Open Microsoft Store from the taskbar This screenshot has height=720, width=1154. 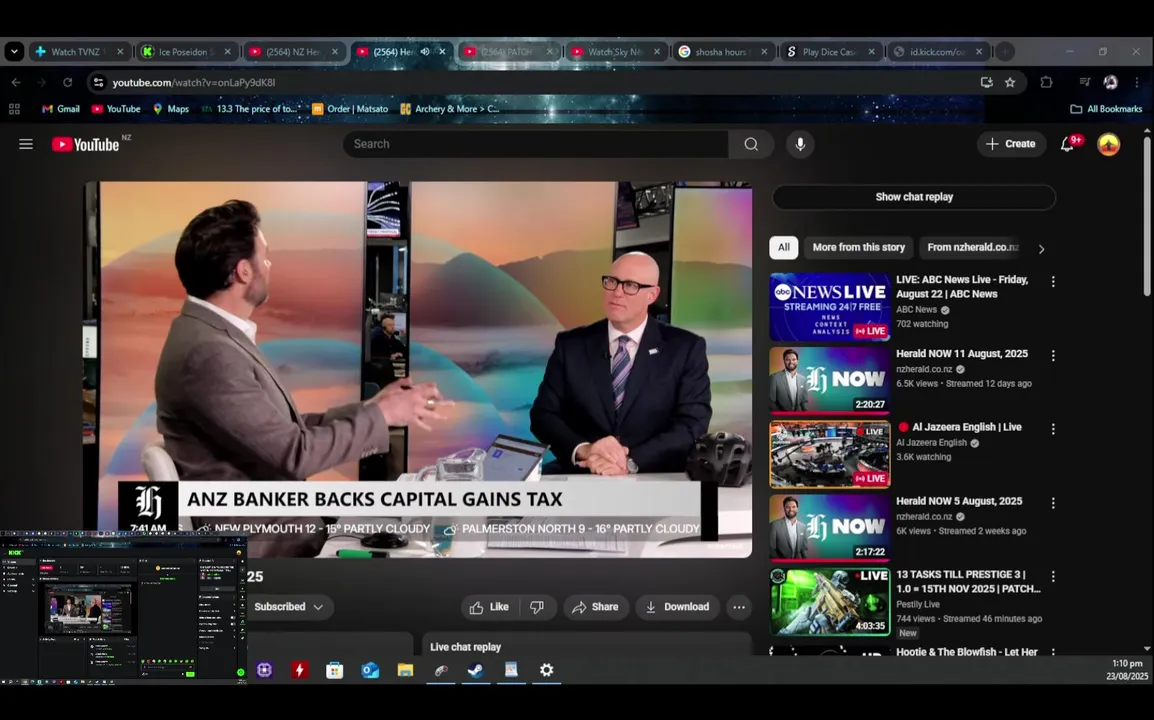pyautogui.click(x=335, y=670)
